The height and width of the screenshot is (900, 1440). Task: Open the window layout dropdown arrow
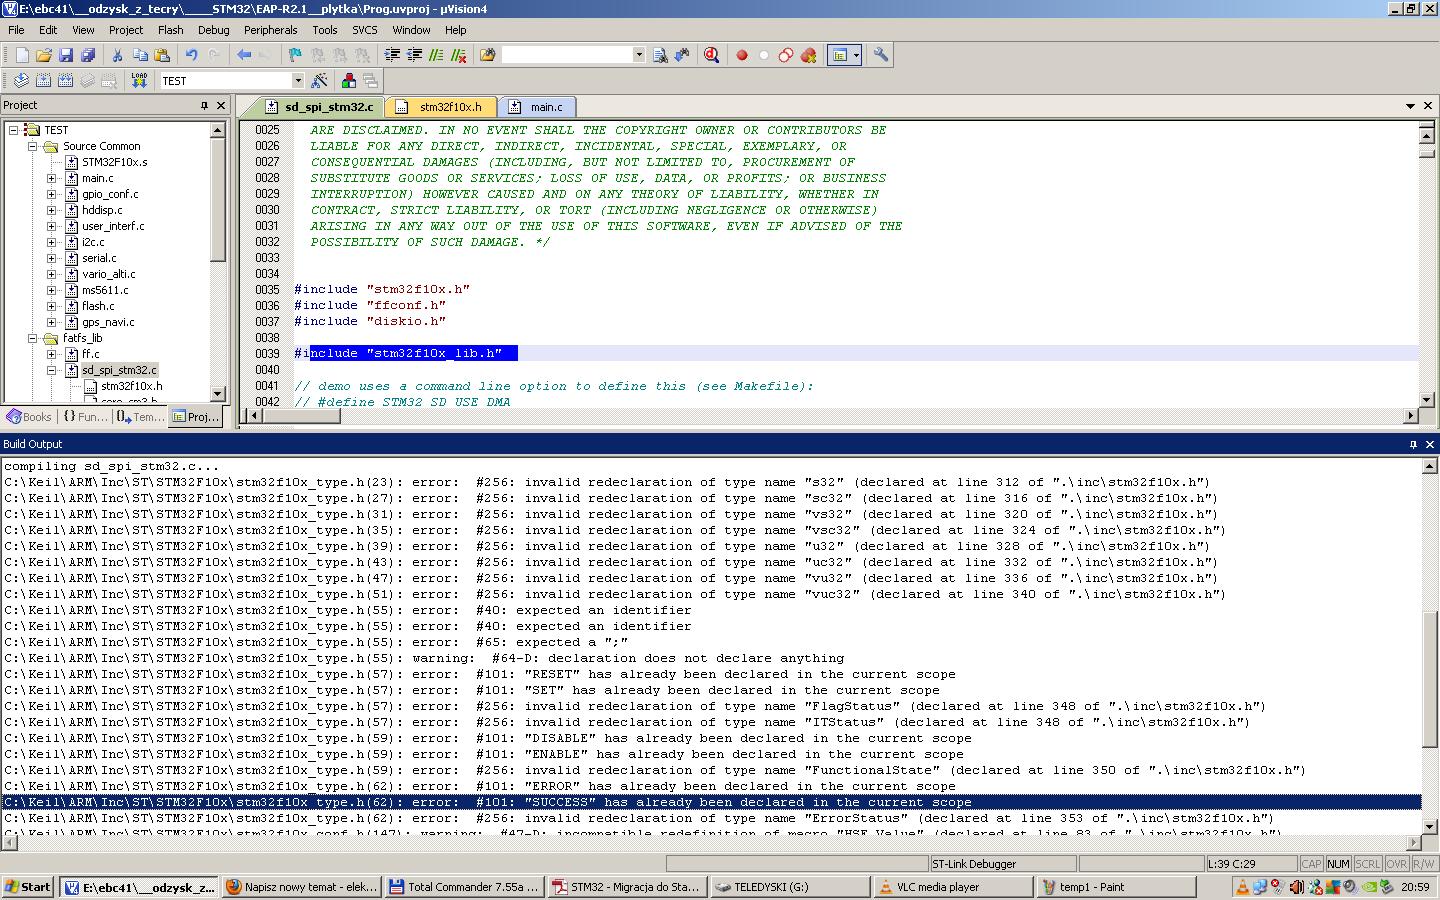point(856,55)
